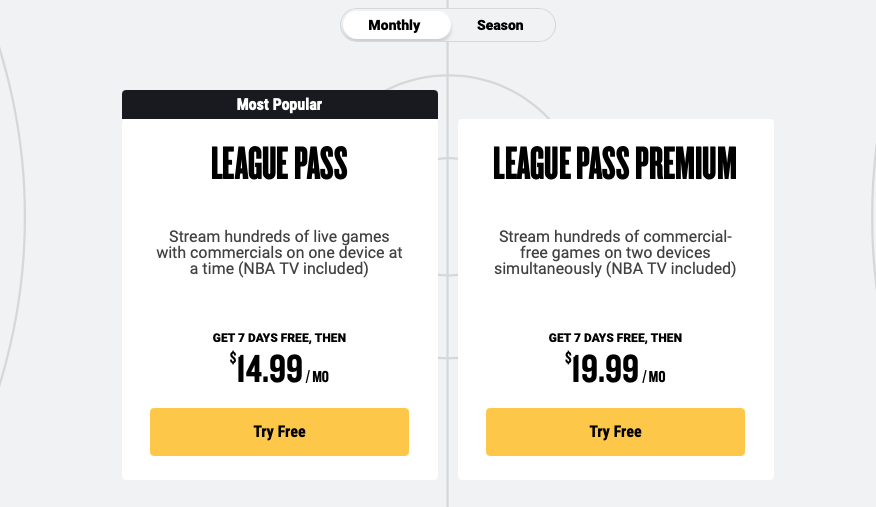Image resolution: width=876 pixels, height=507 pixels.
Task: Click GET 7 DAYS FREE above 19.99
Action: coord(615,338)
